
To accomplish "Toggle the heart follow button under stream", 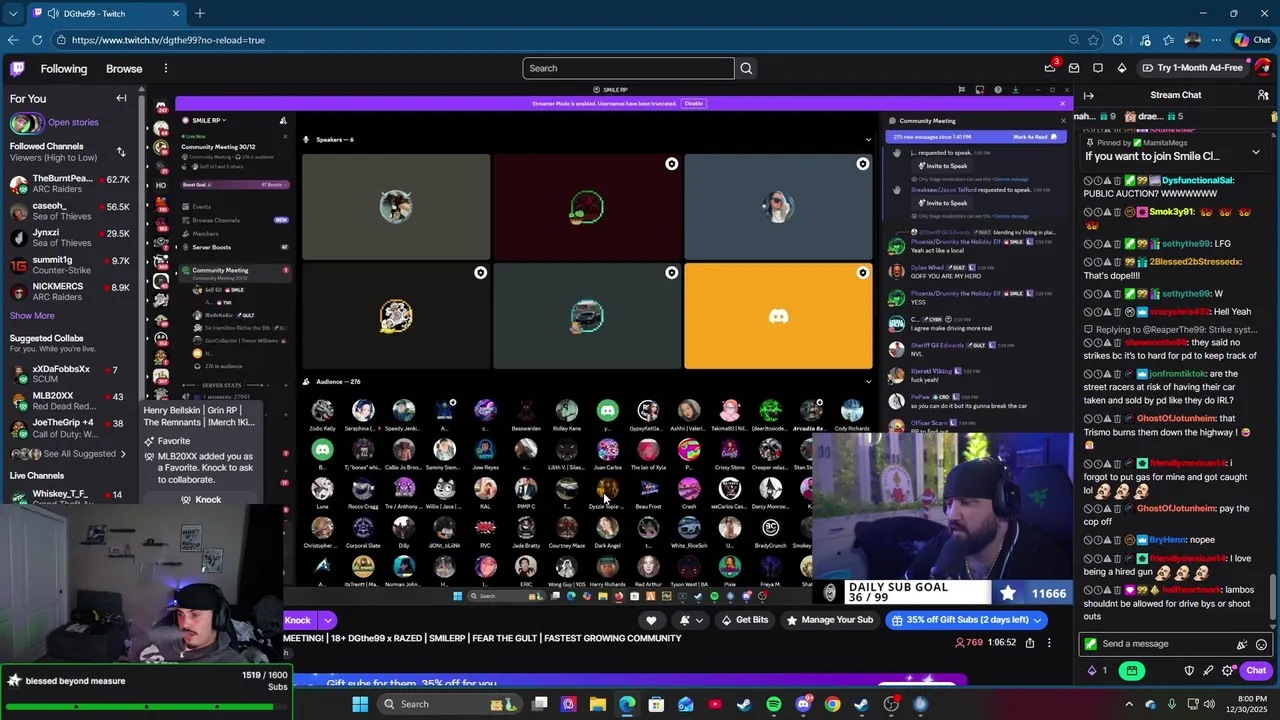I will point(651,620).
